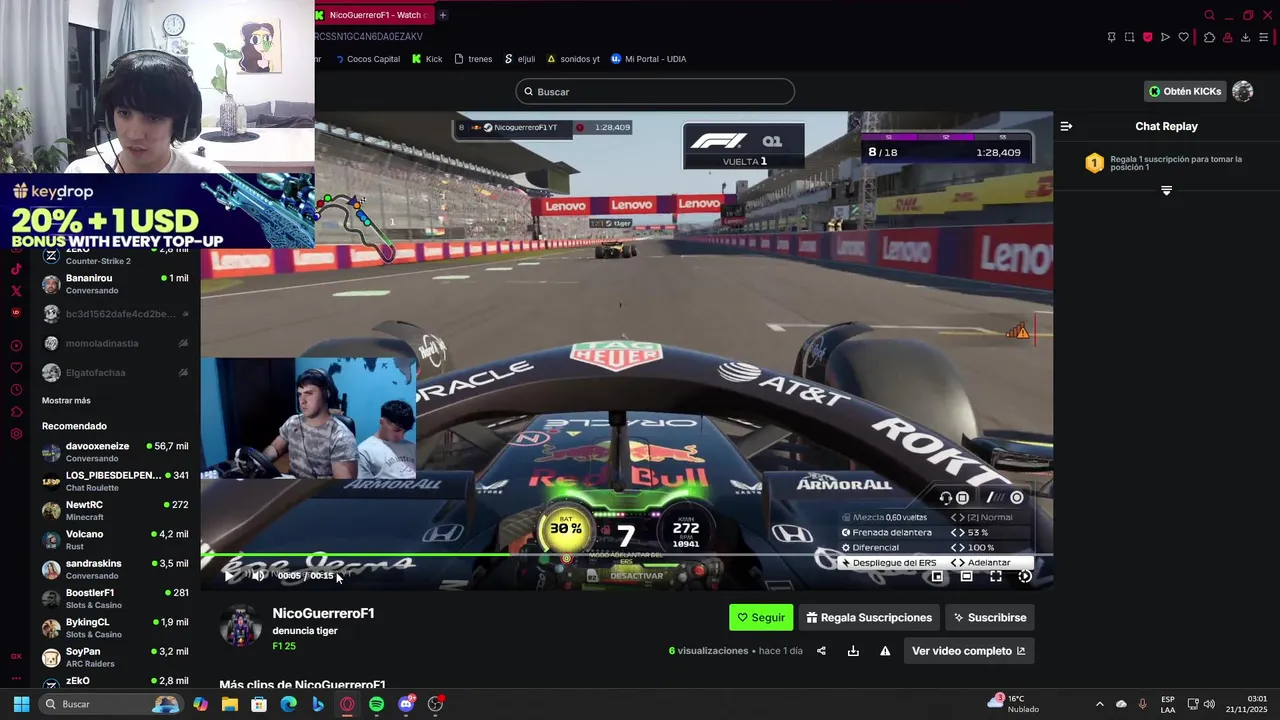Open sidebar settings gear icon
The width and height of the screenshot is (1280, 720).
(x=16, y=434)
